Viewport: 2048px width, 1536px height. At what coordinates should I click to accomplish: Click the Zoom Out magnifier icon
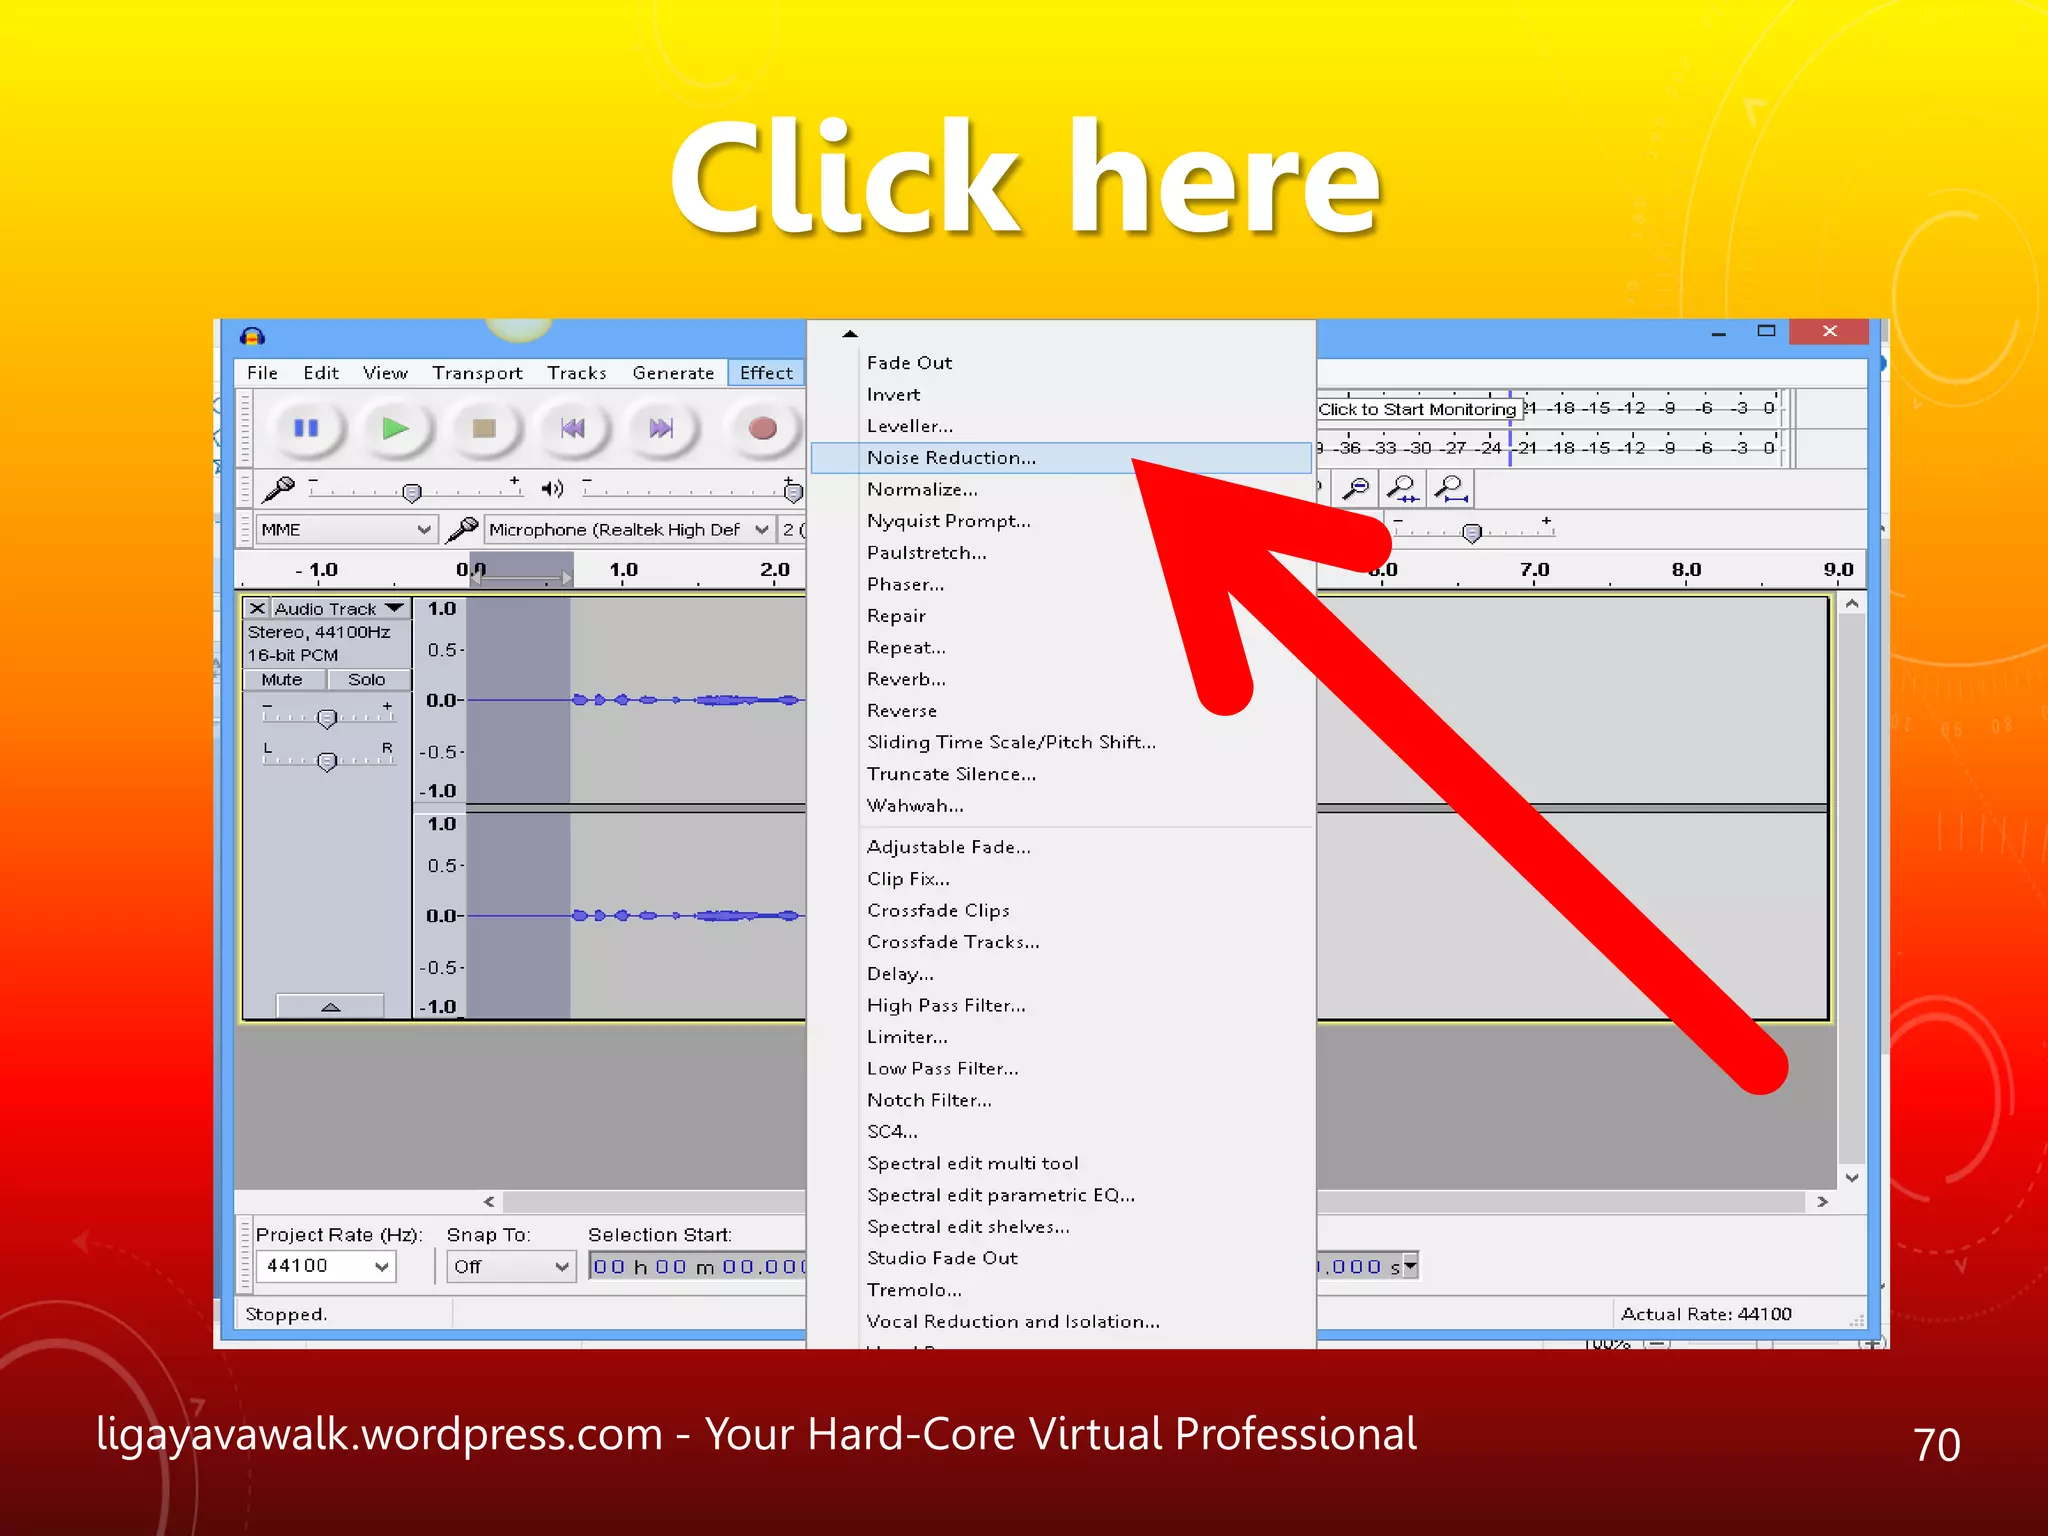pos(1356,488)
